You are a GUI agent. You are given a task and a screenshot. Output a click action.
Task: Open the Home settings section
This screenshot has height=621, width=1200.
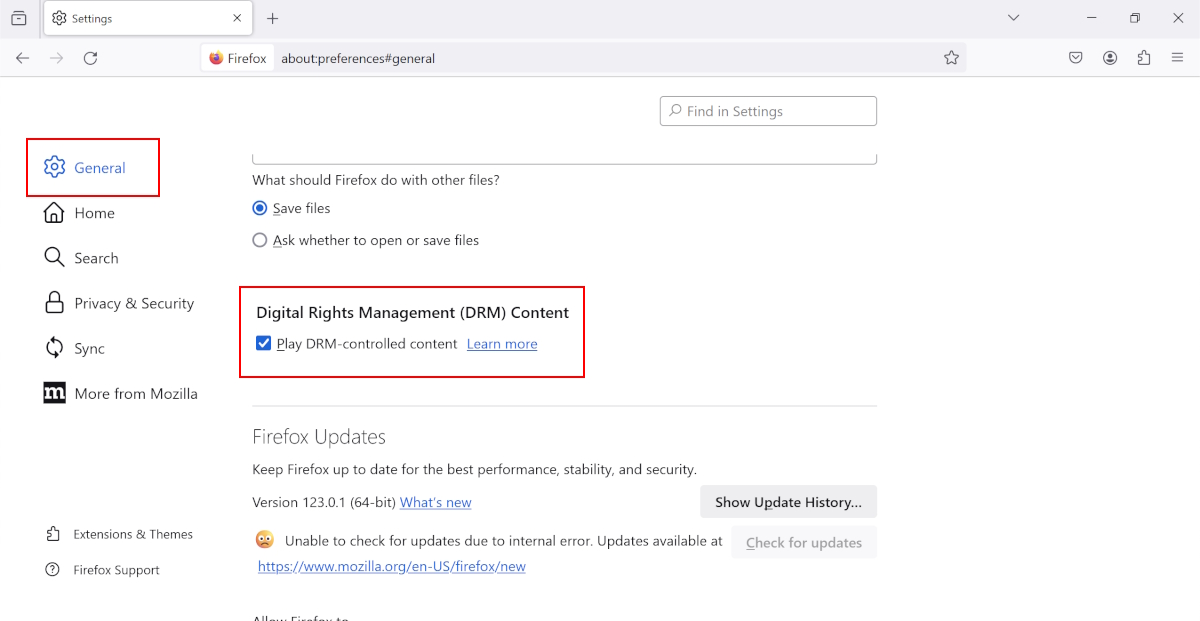click(x=94, y=212)
